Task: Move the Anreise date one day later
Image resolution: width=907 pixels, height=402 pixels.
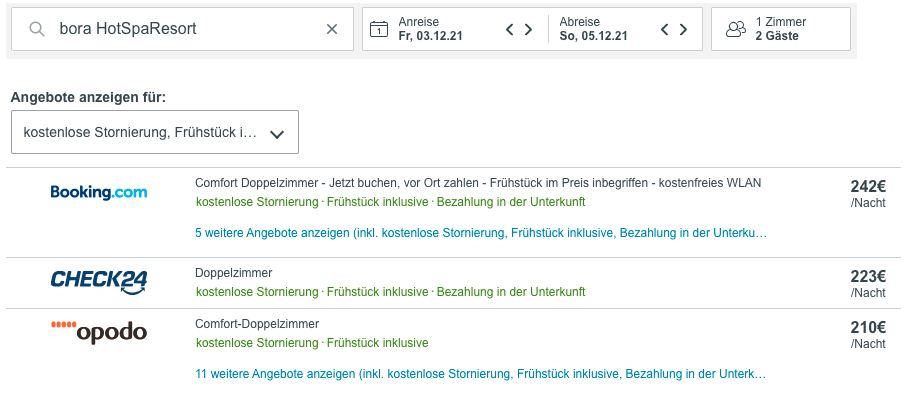Action: (528, 29)
